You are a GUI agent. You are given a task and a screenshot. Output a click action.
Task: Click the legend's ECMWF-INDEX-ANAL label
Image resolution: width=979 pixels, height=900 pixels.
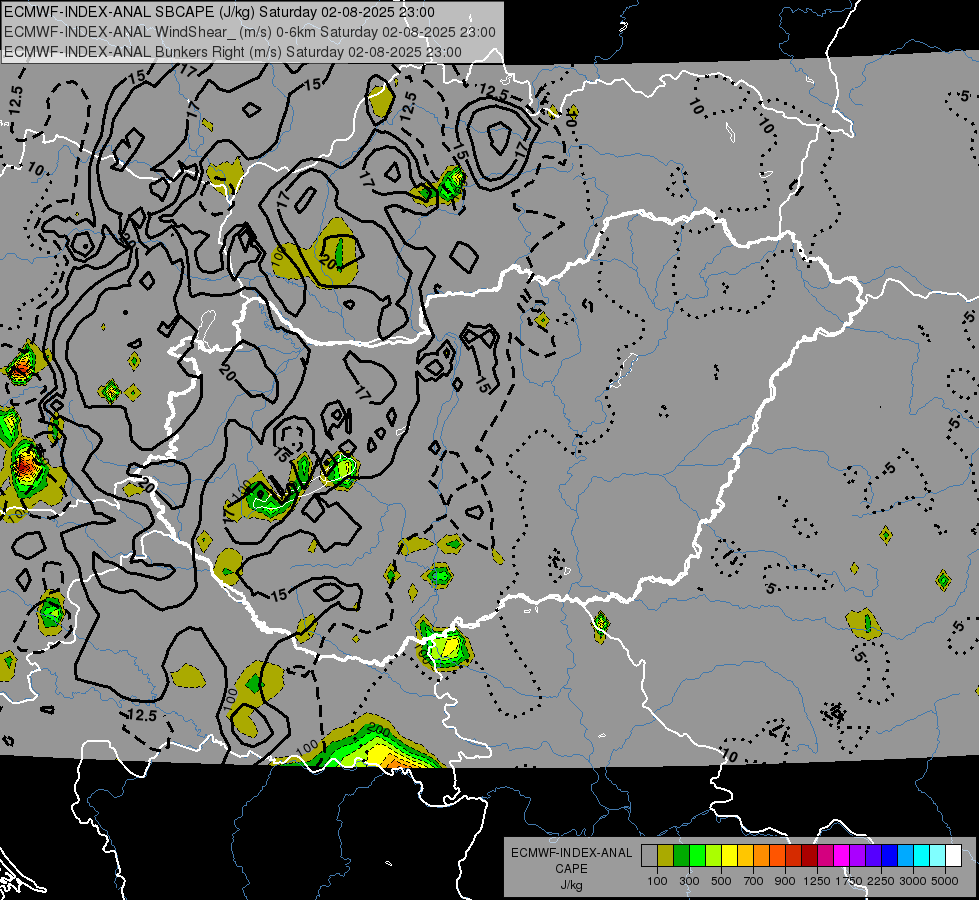[x=571, y=853]
